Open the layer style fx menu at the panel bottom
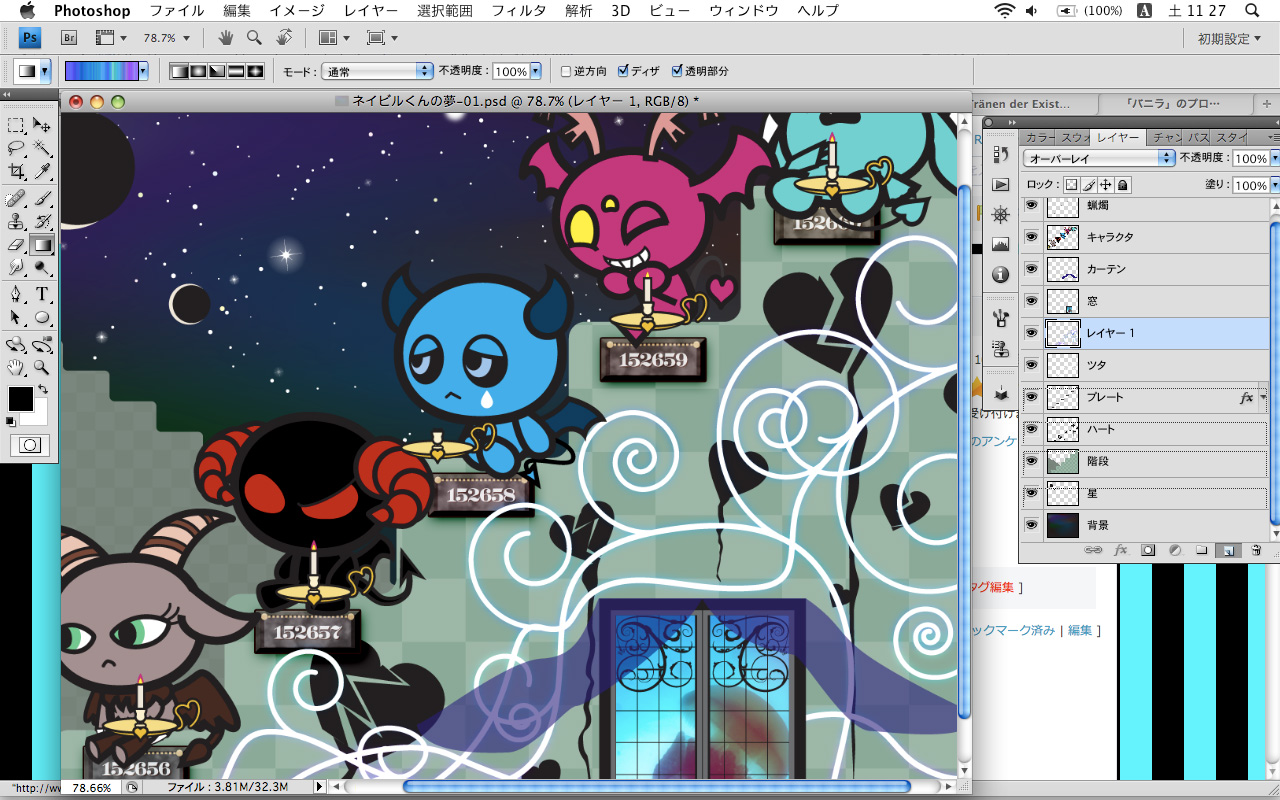 (1121, 550)
